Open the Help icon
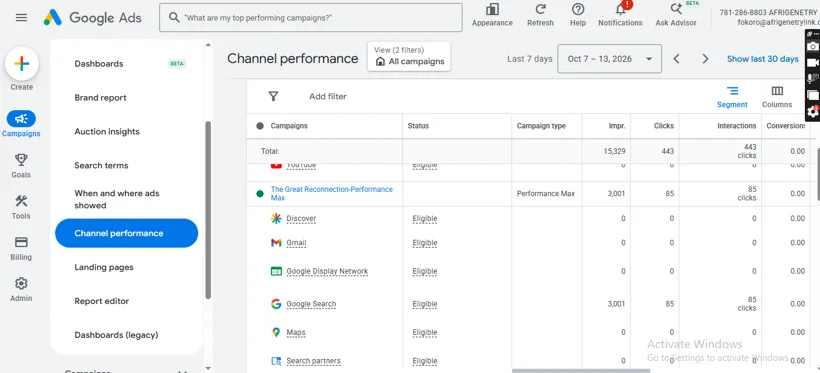Image resolution: width=820 pixels, height=373 pixels. pos(578,9)
